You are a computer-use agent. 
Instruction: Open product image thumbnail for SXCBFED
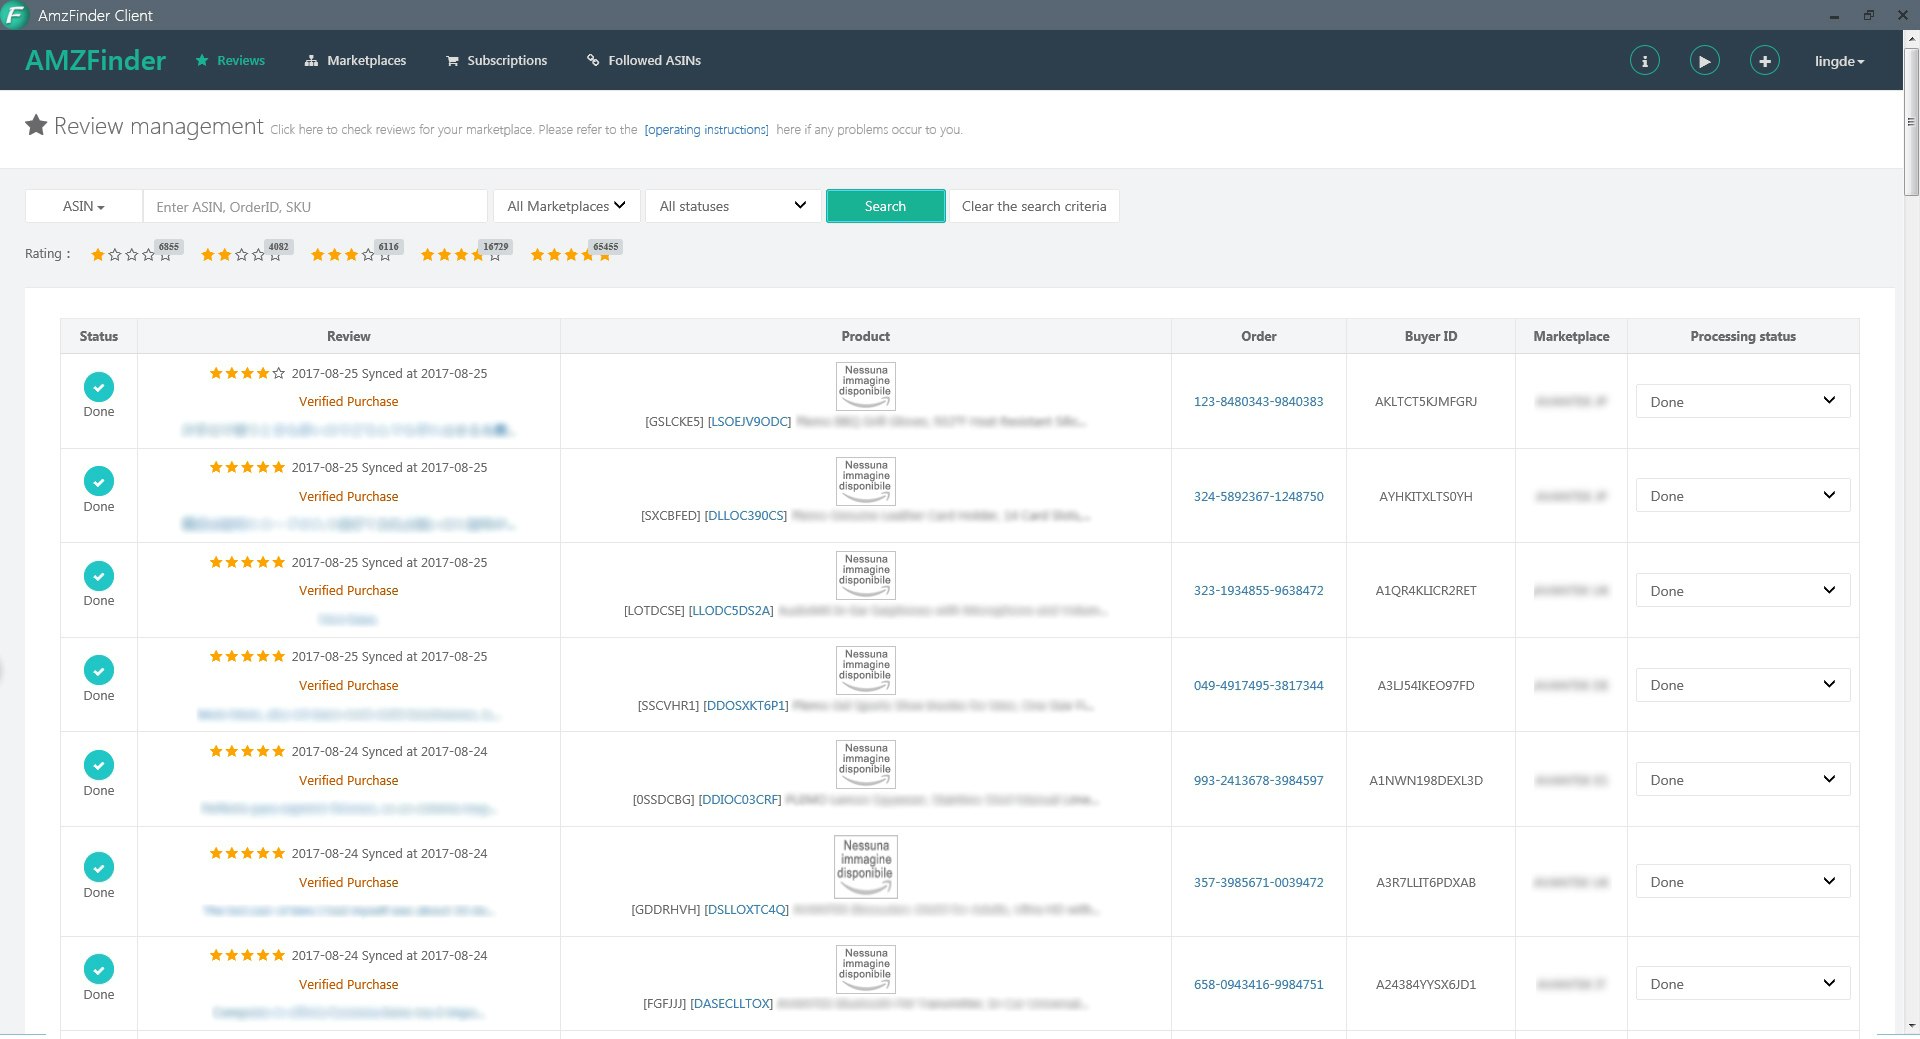pos(866,481)
